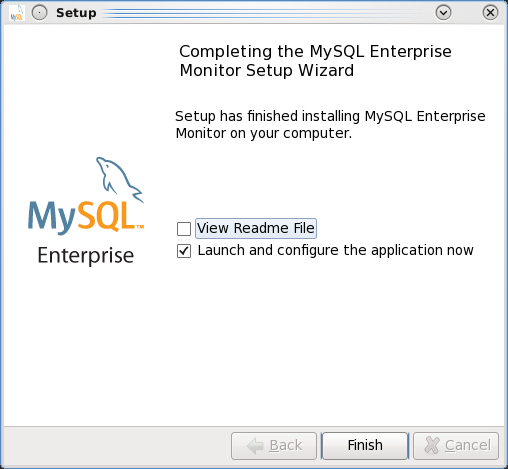This screenshot has height=469, width=508.
Task: Click the Completing the MySQL Enterprise Monitor heading
Action: click(315, 61)
